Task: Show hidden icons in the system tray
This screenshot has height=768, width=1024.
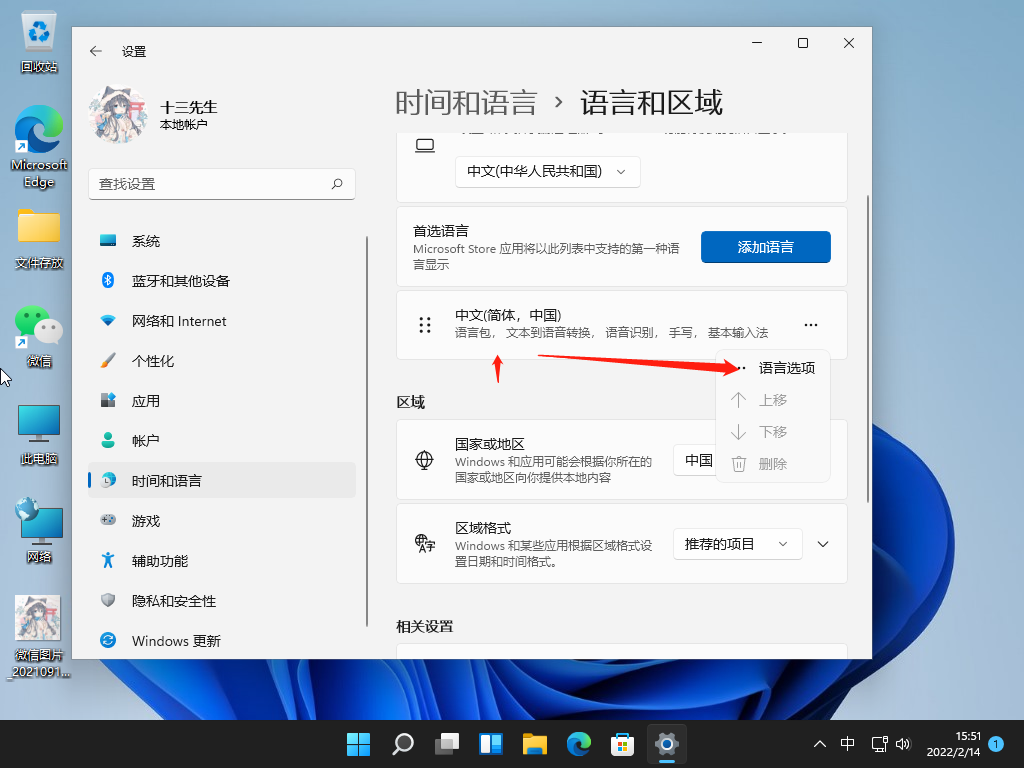Action: pyautogui.click(x=820, y=744)
